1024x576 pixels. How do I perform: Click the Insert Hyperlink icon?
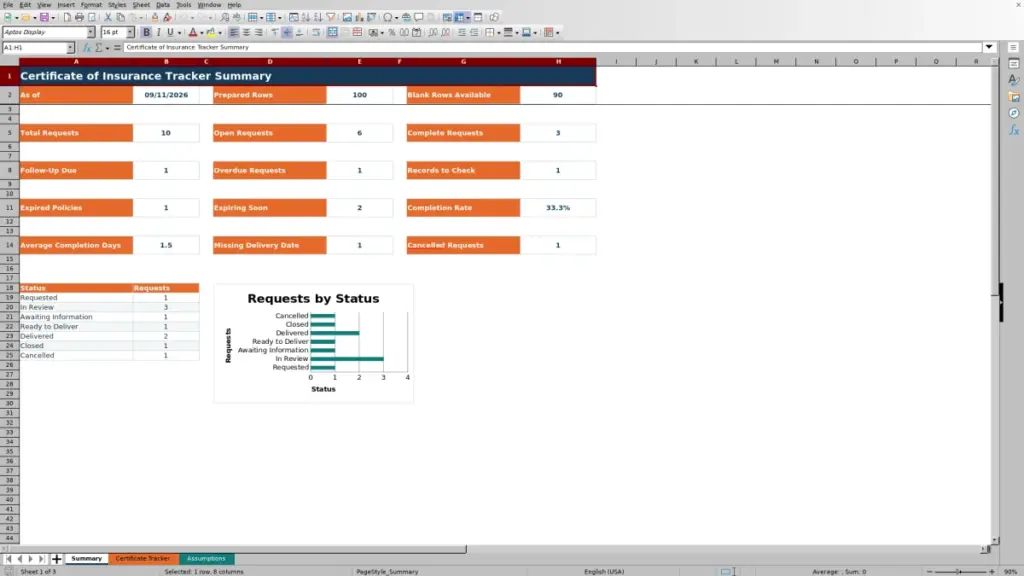[406, 17]
